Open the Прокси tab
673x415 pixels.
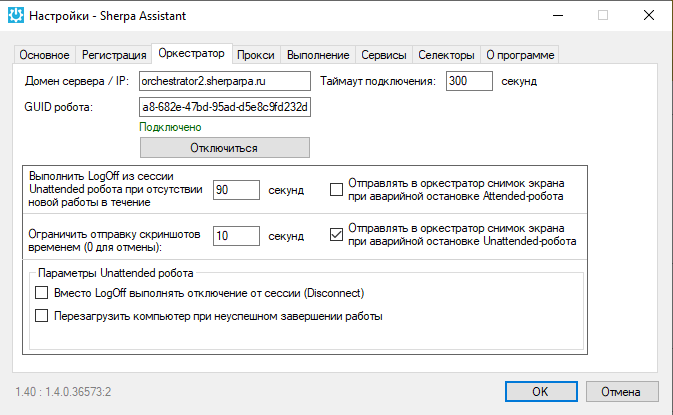(258, 55)
